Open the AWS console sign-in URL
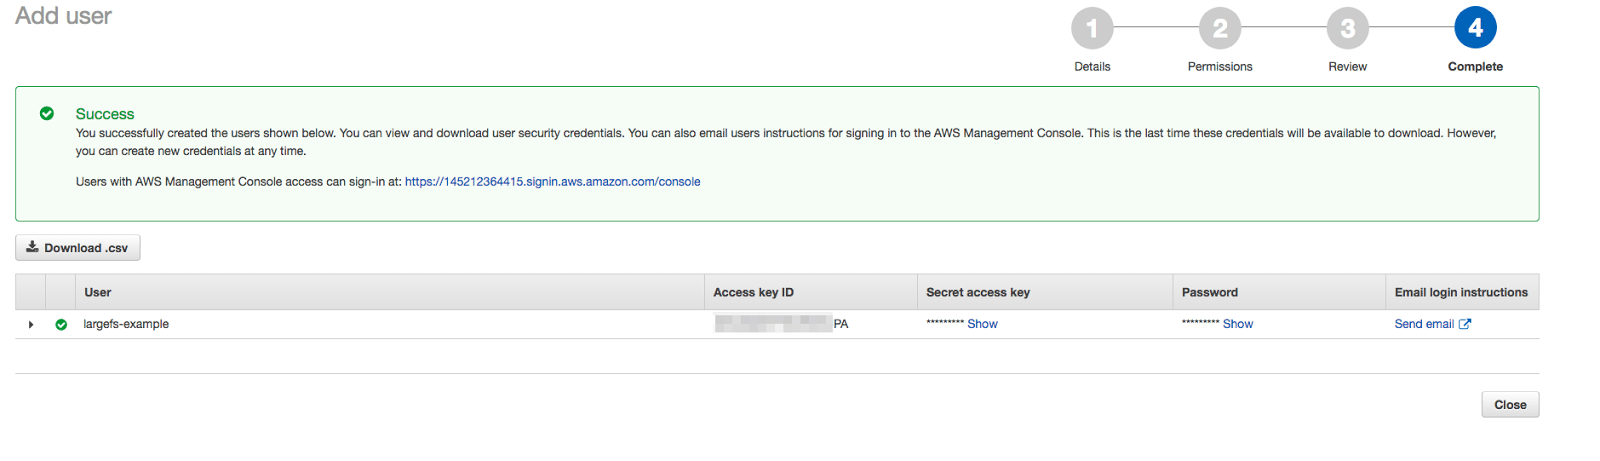The image size is (1600, 461). click(552, 182)
